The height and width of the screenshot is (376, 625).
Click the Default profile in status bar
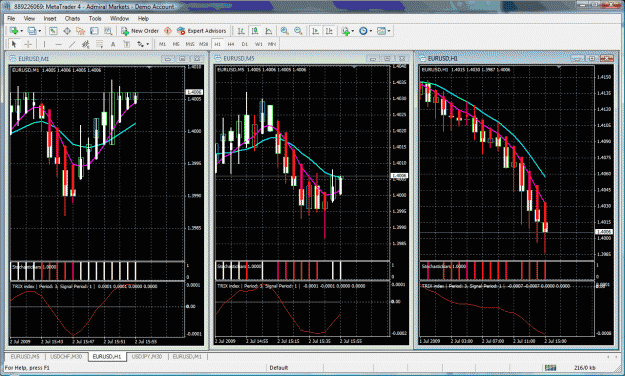279,368
